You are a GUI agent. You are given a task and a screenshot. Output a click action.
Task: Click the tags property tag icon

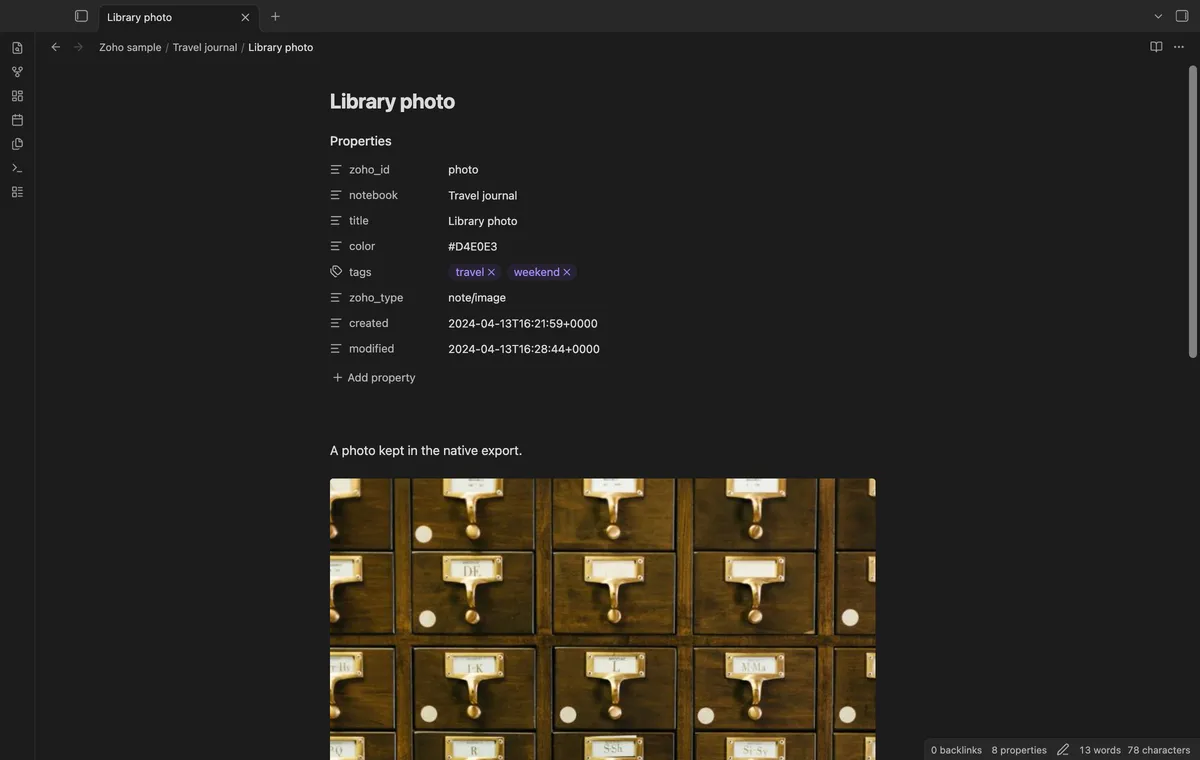[336, 272]
